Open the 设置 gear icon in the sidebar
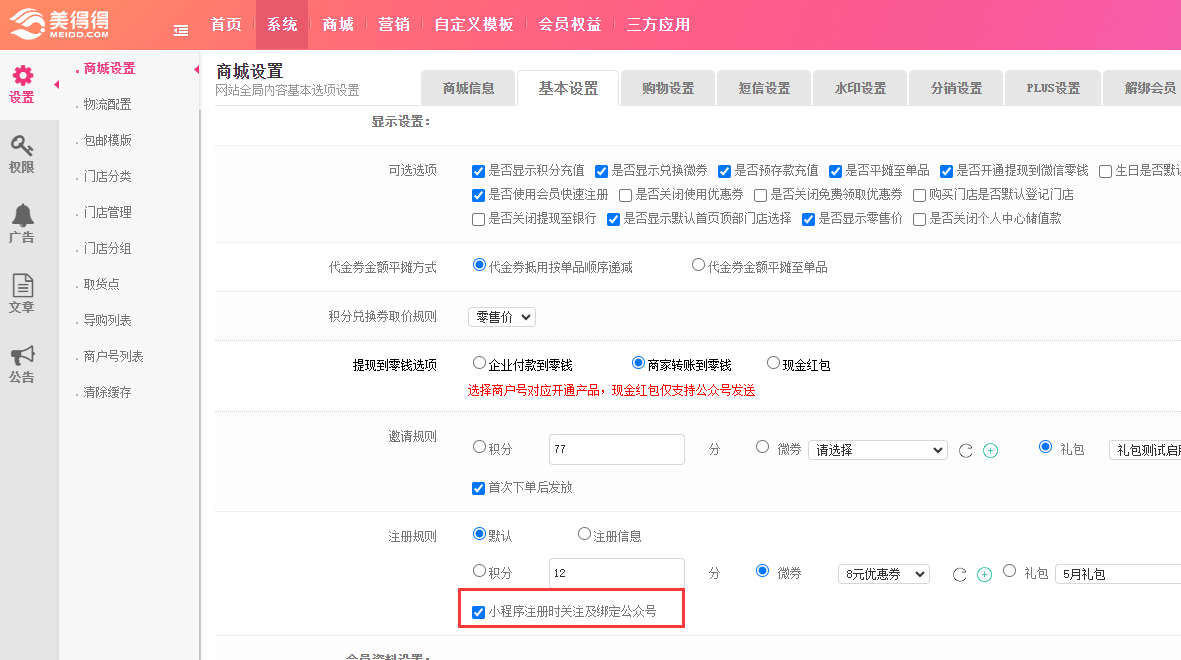The width and height of the screenshot is (1181, 660). [x=22, y=76]
